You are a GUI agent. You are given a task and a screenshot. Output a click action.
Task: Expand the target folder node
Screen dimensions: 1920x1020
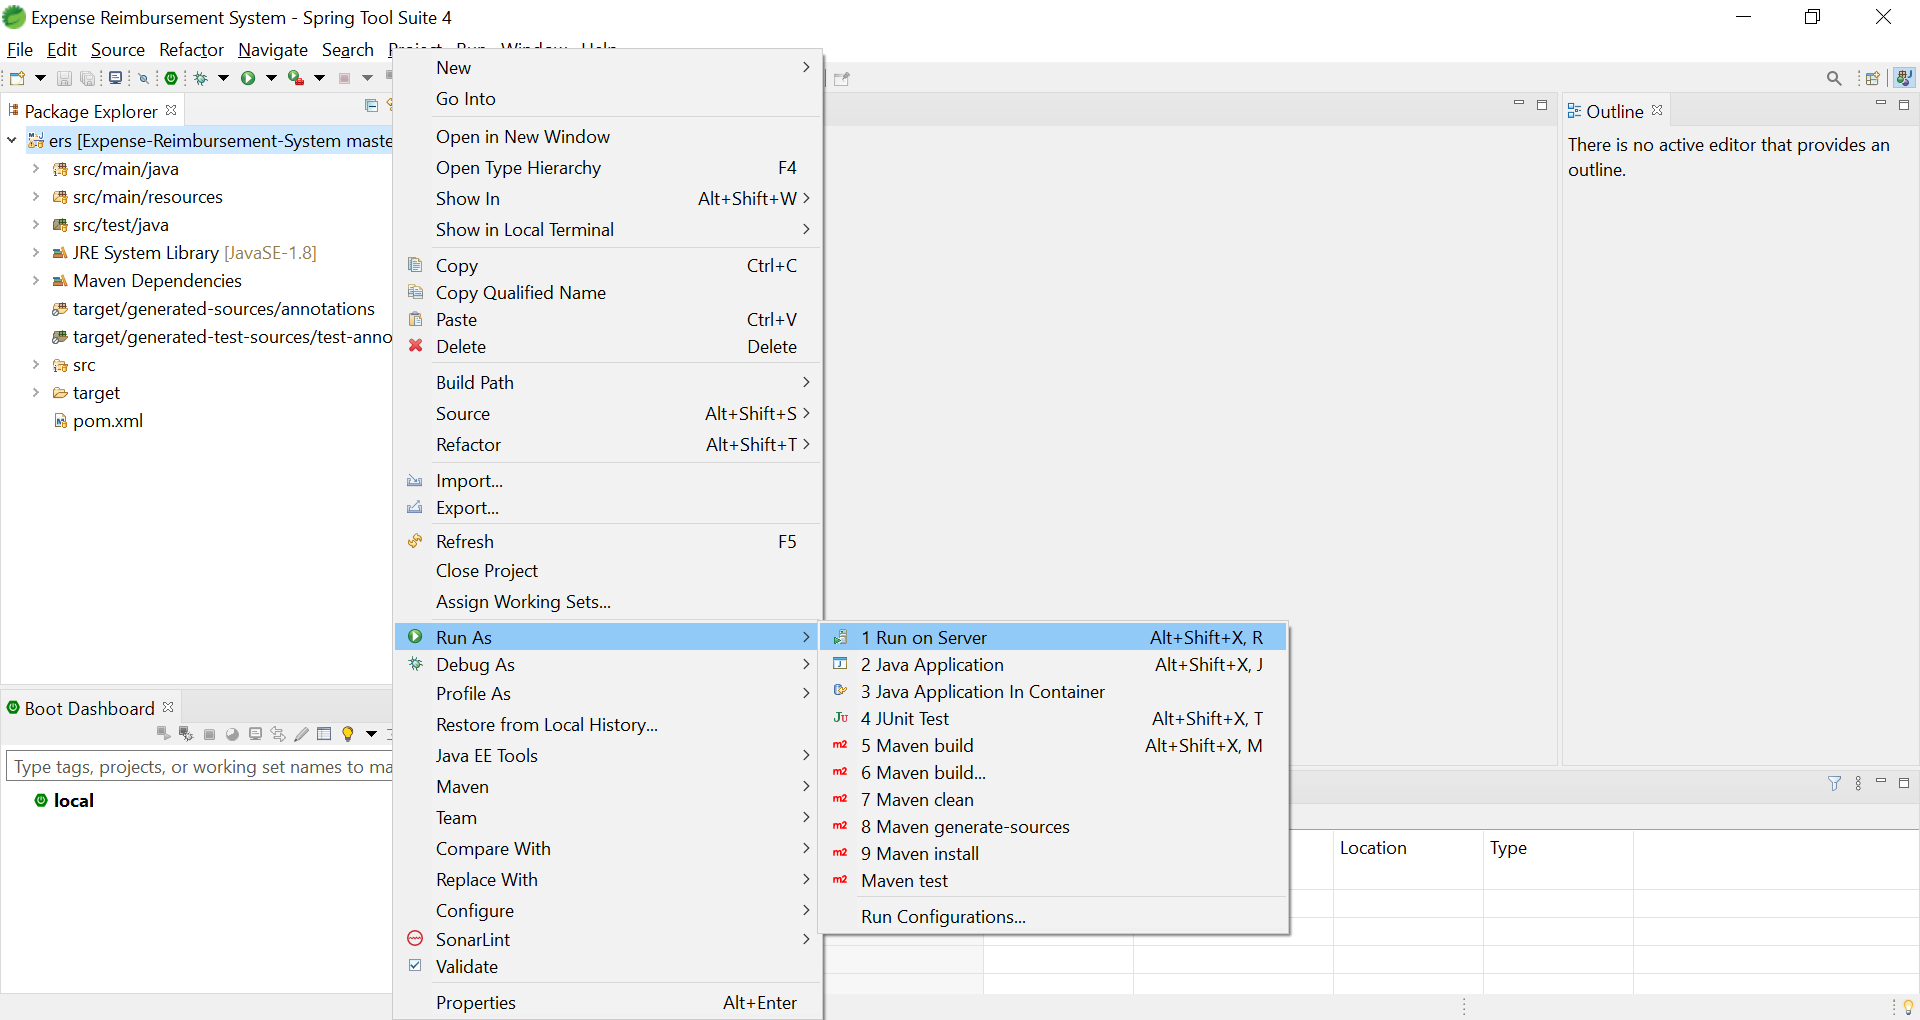(x=36, y=392)
